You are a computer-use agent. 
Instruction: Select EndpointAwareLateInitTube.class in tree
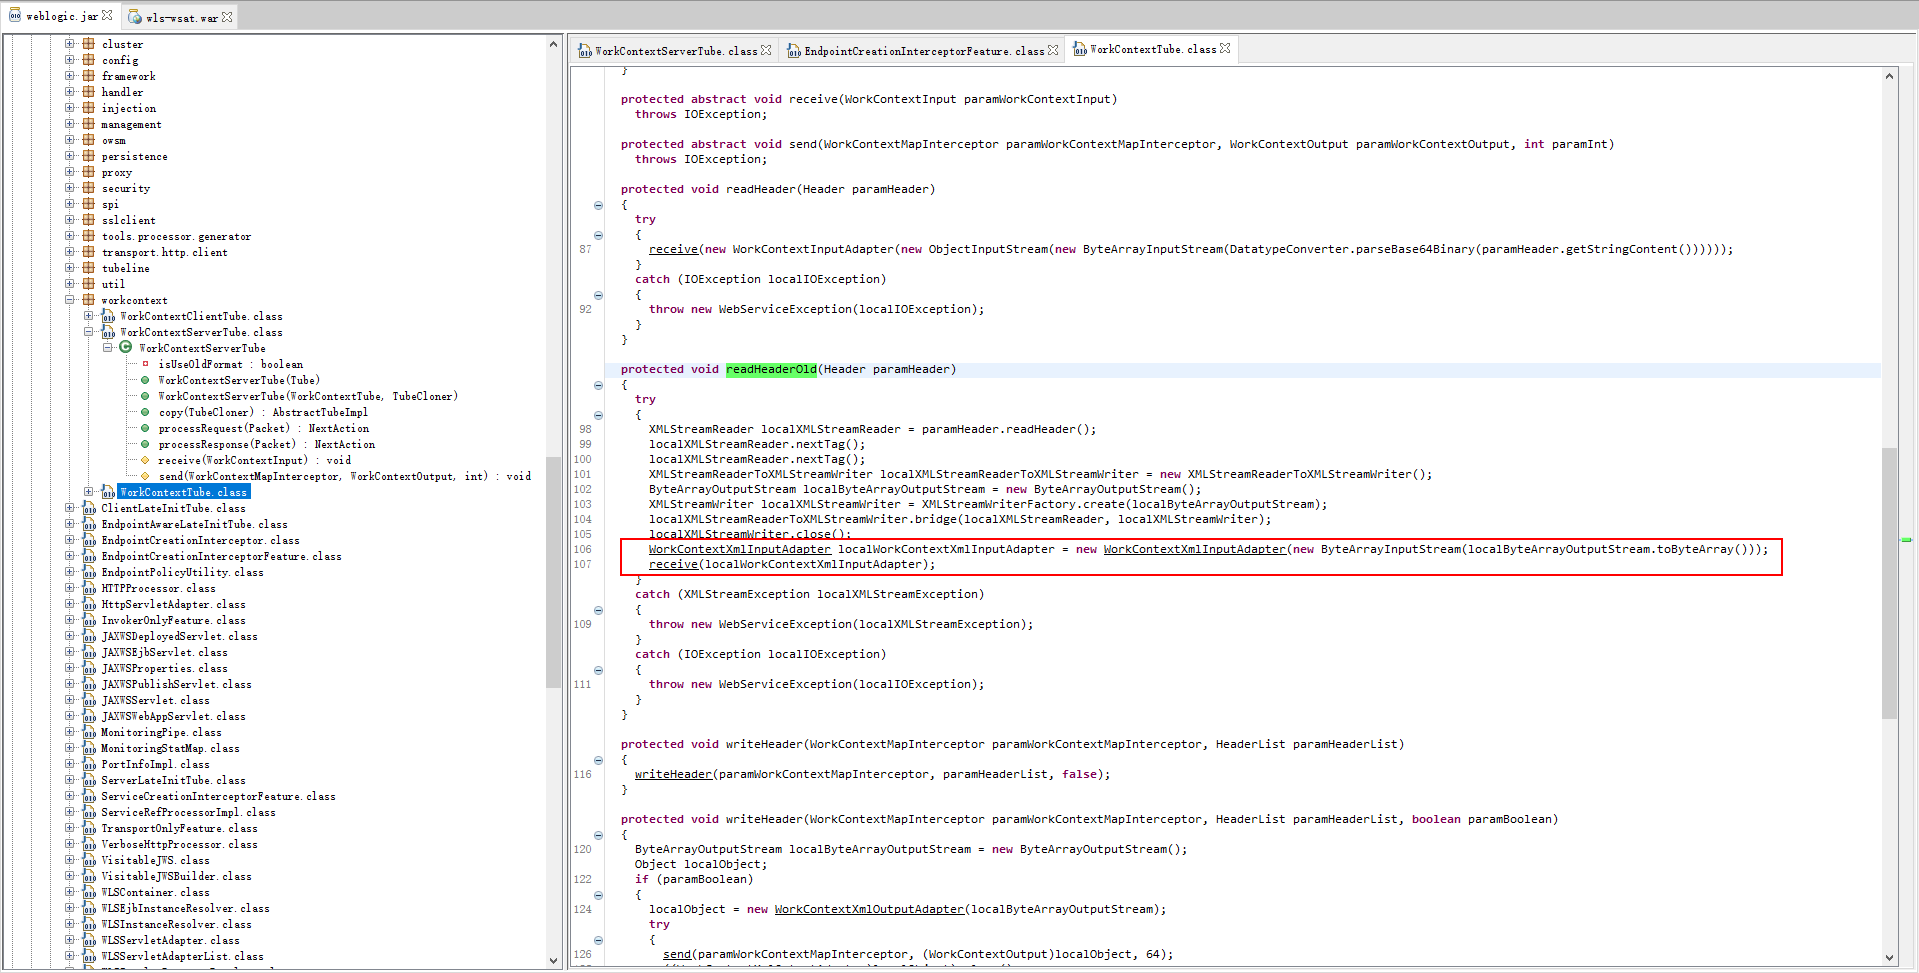pyautogui.click(x=194, y=524)
